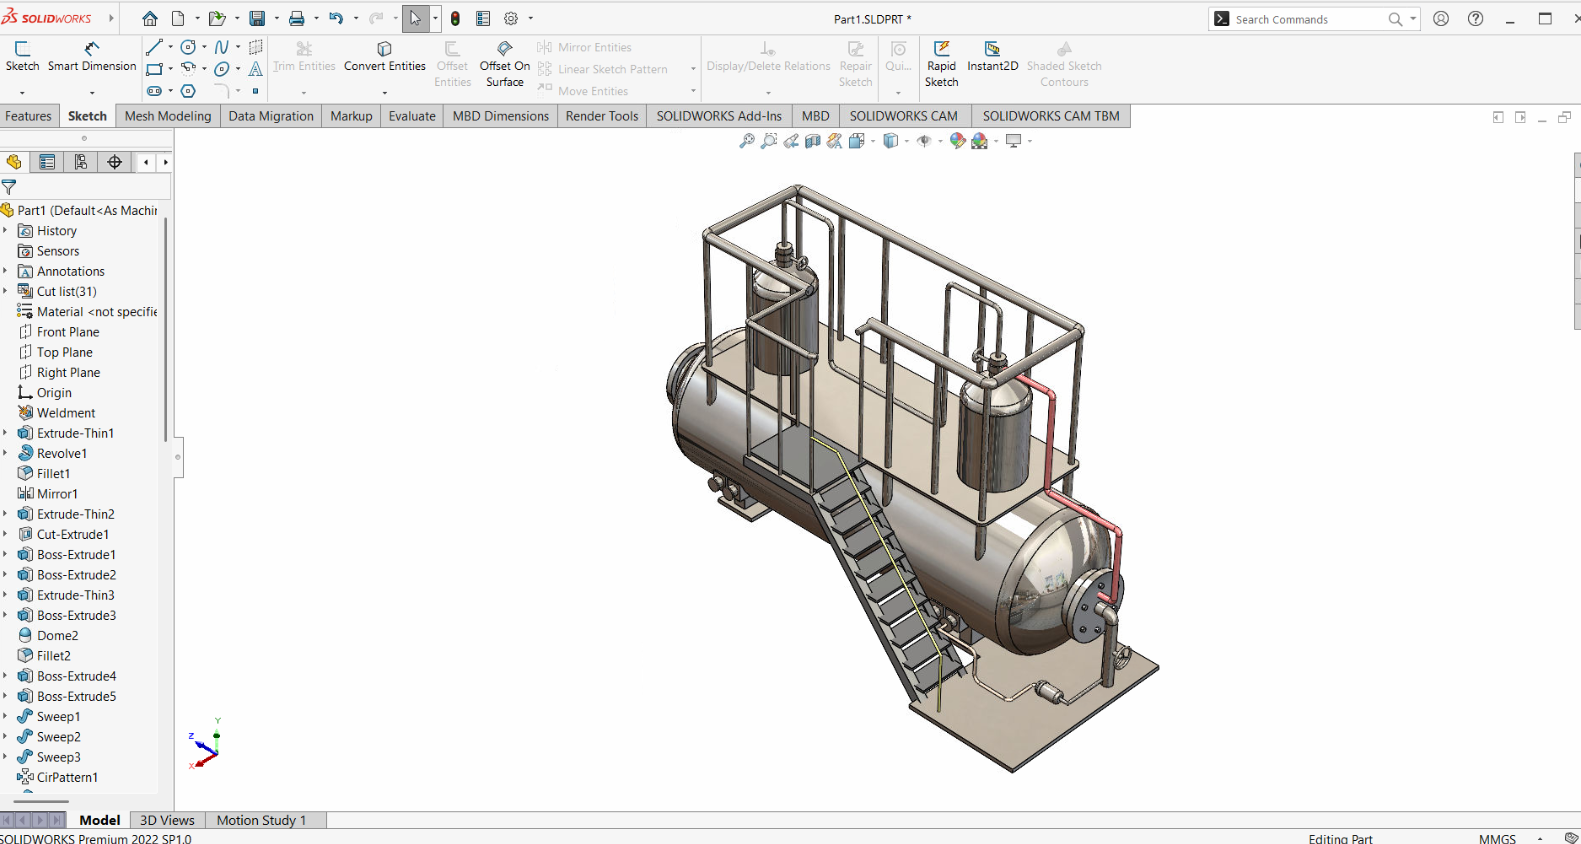1581x844 pixels.
Task: Toggle Instant2D mode
Action: (x=992, y=56)
